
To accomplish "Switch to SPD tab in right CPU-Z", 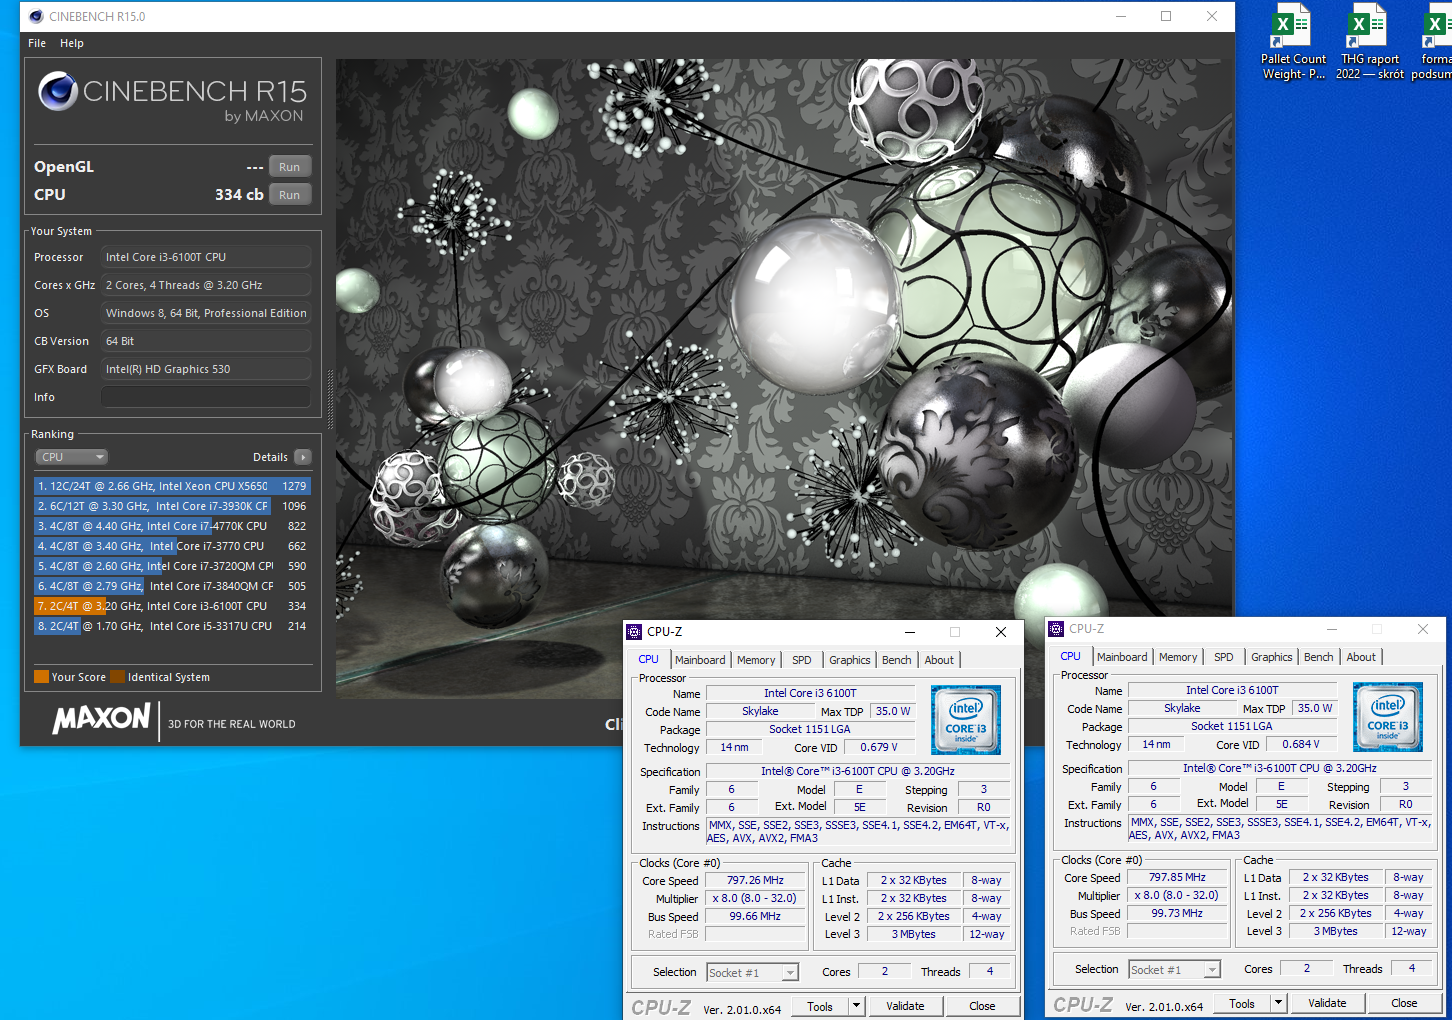I will (x=1224, y=657).
